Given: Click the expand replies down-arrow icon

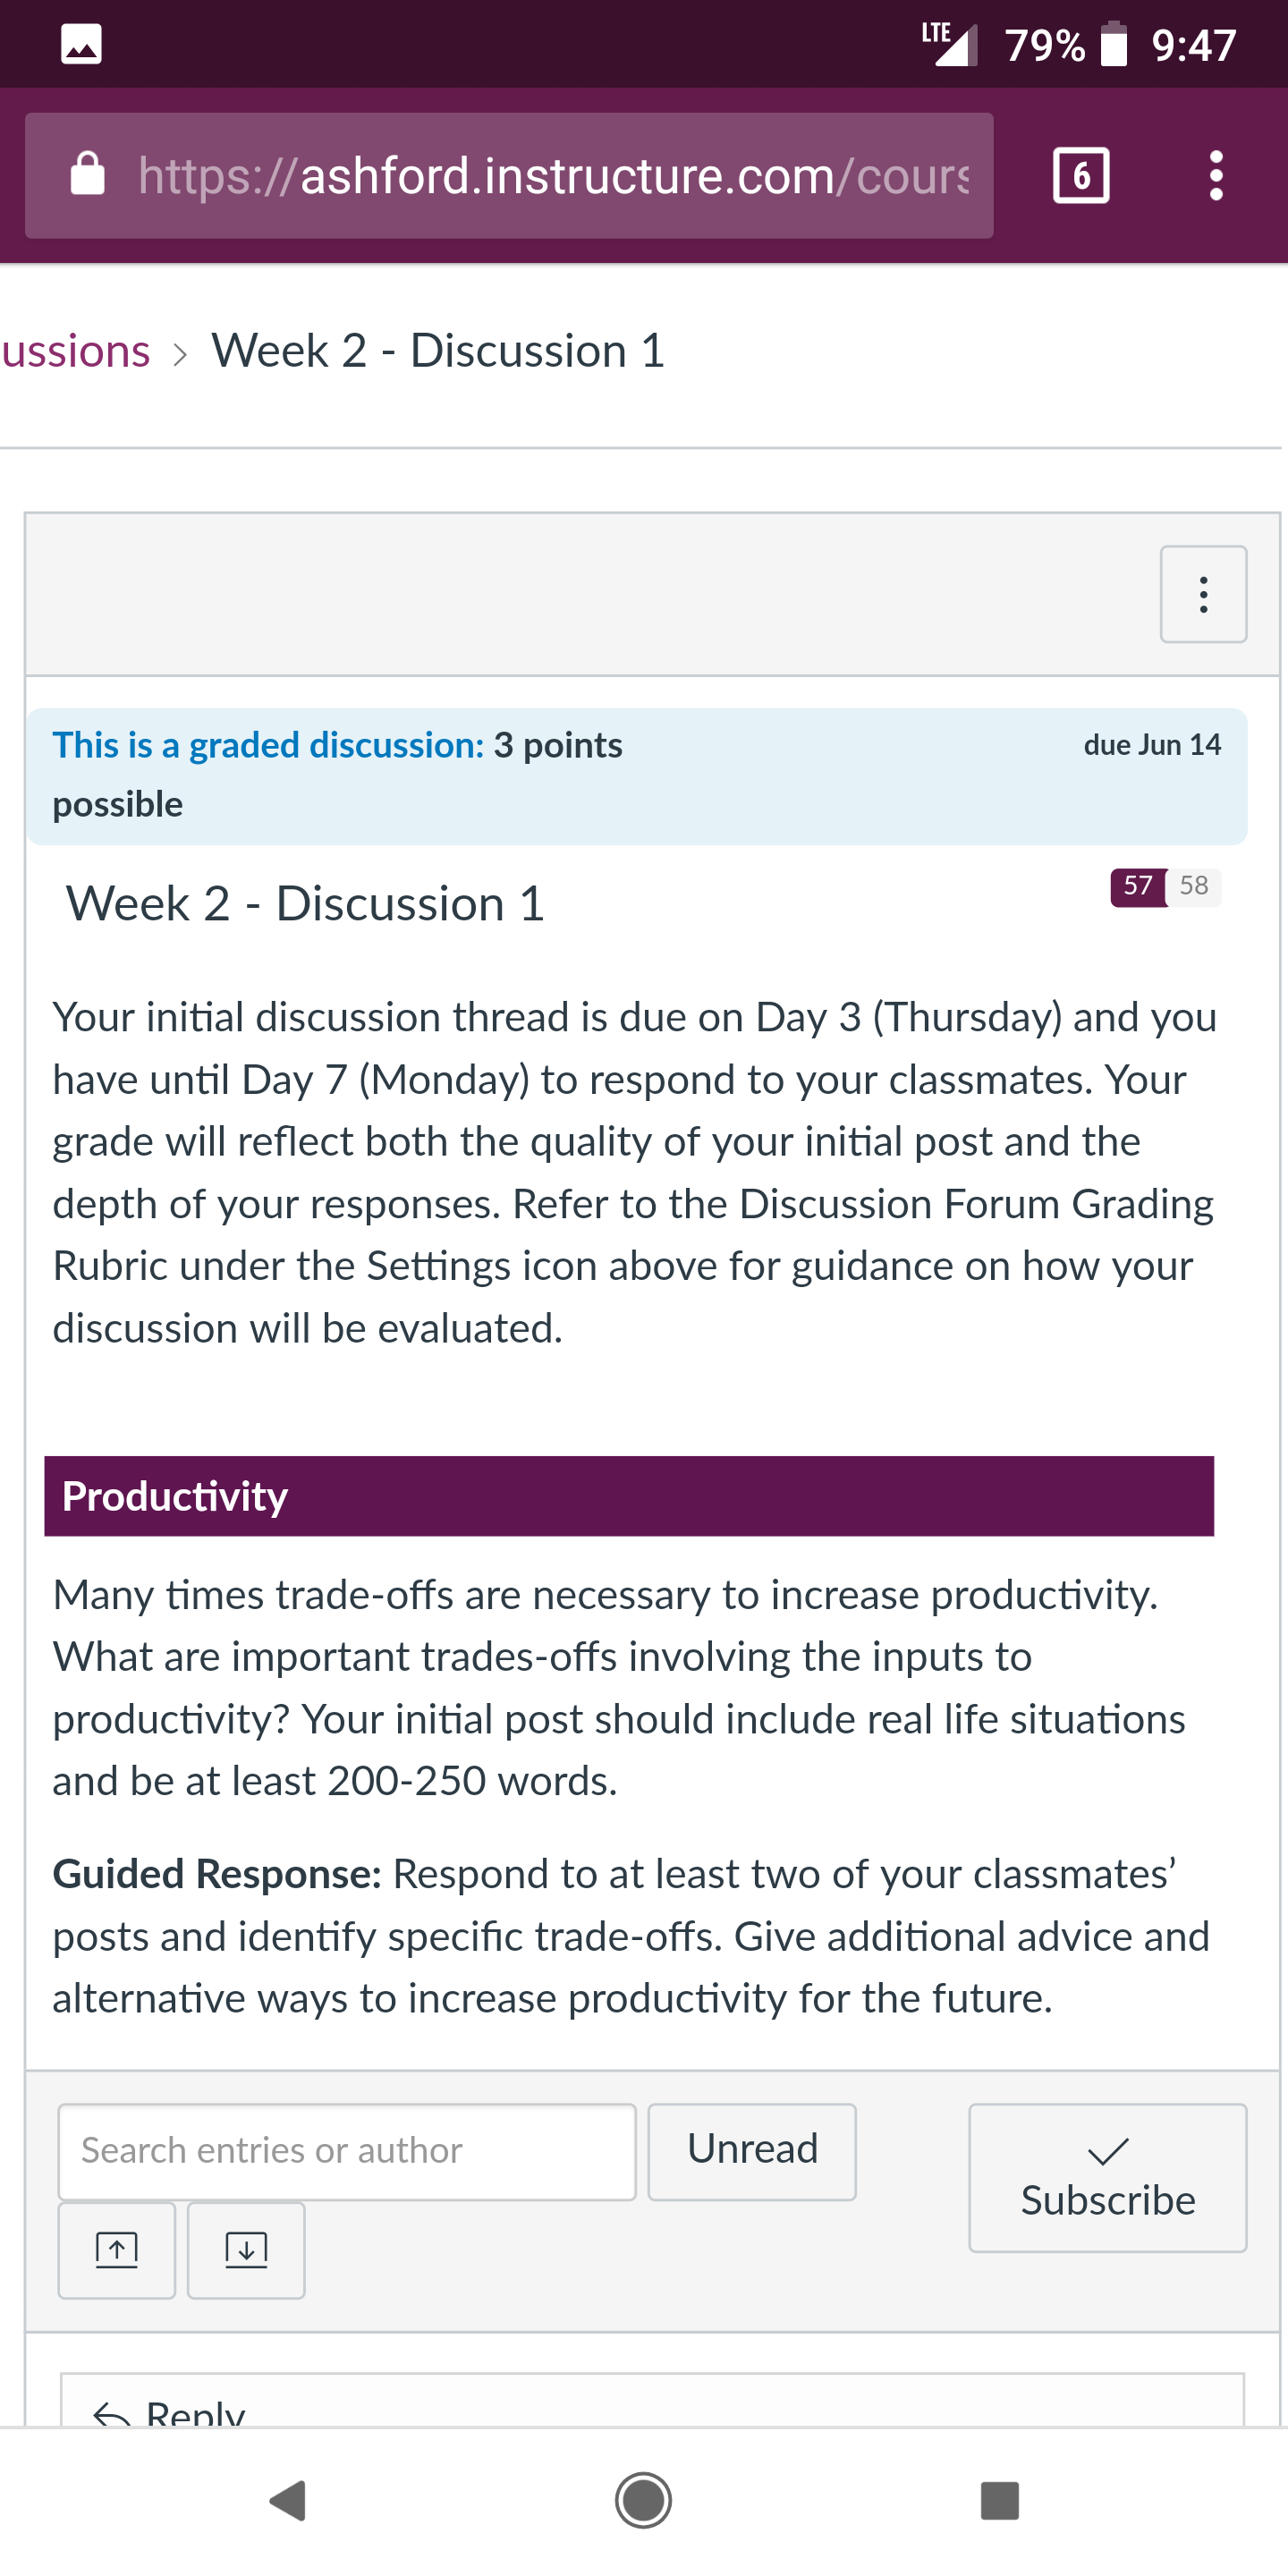Looking at the screenshot, I should 246,2250.
